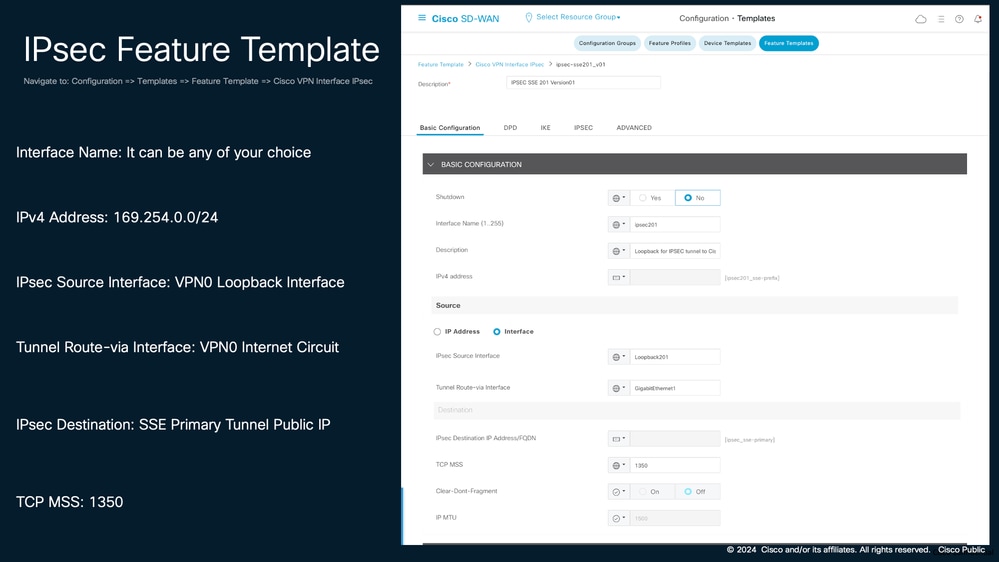Switch to Configuration Groups
This screenshot has height=562, width=999.
tap(607, 43)
